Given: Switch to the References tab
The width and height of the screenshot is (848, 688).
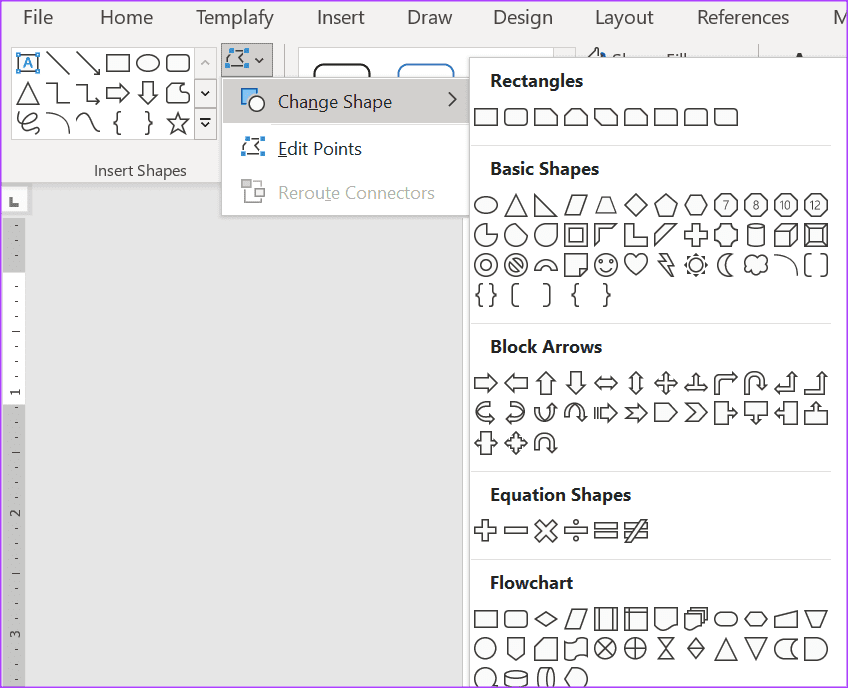Looking at the screenshot, I should click(743, 18).
